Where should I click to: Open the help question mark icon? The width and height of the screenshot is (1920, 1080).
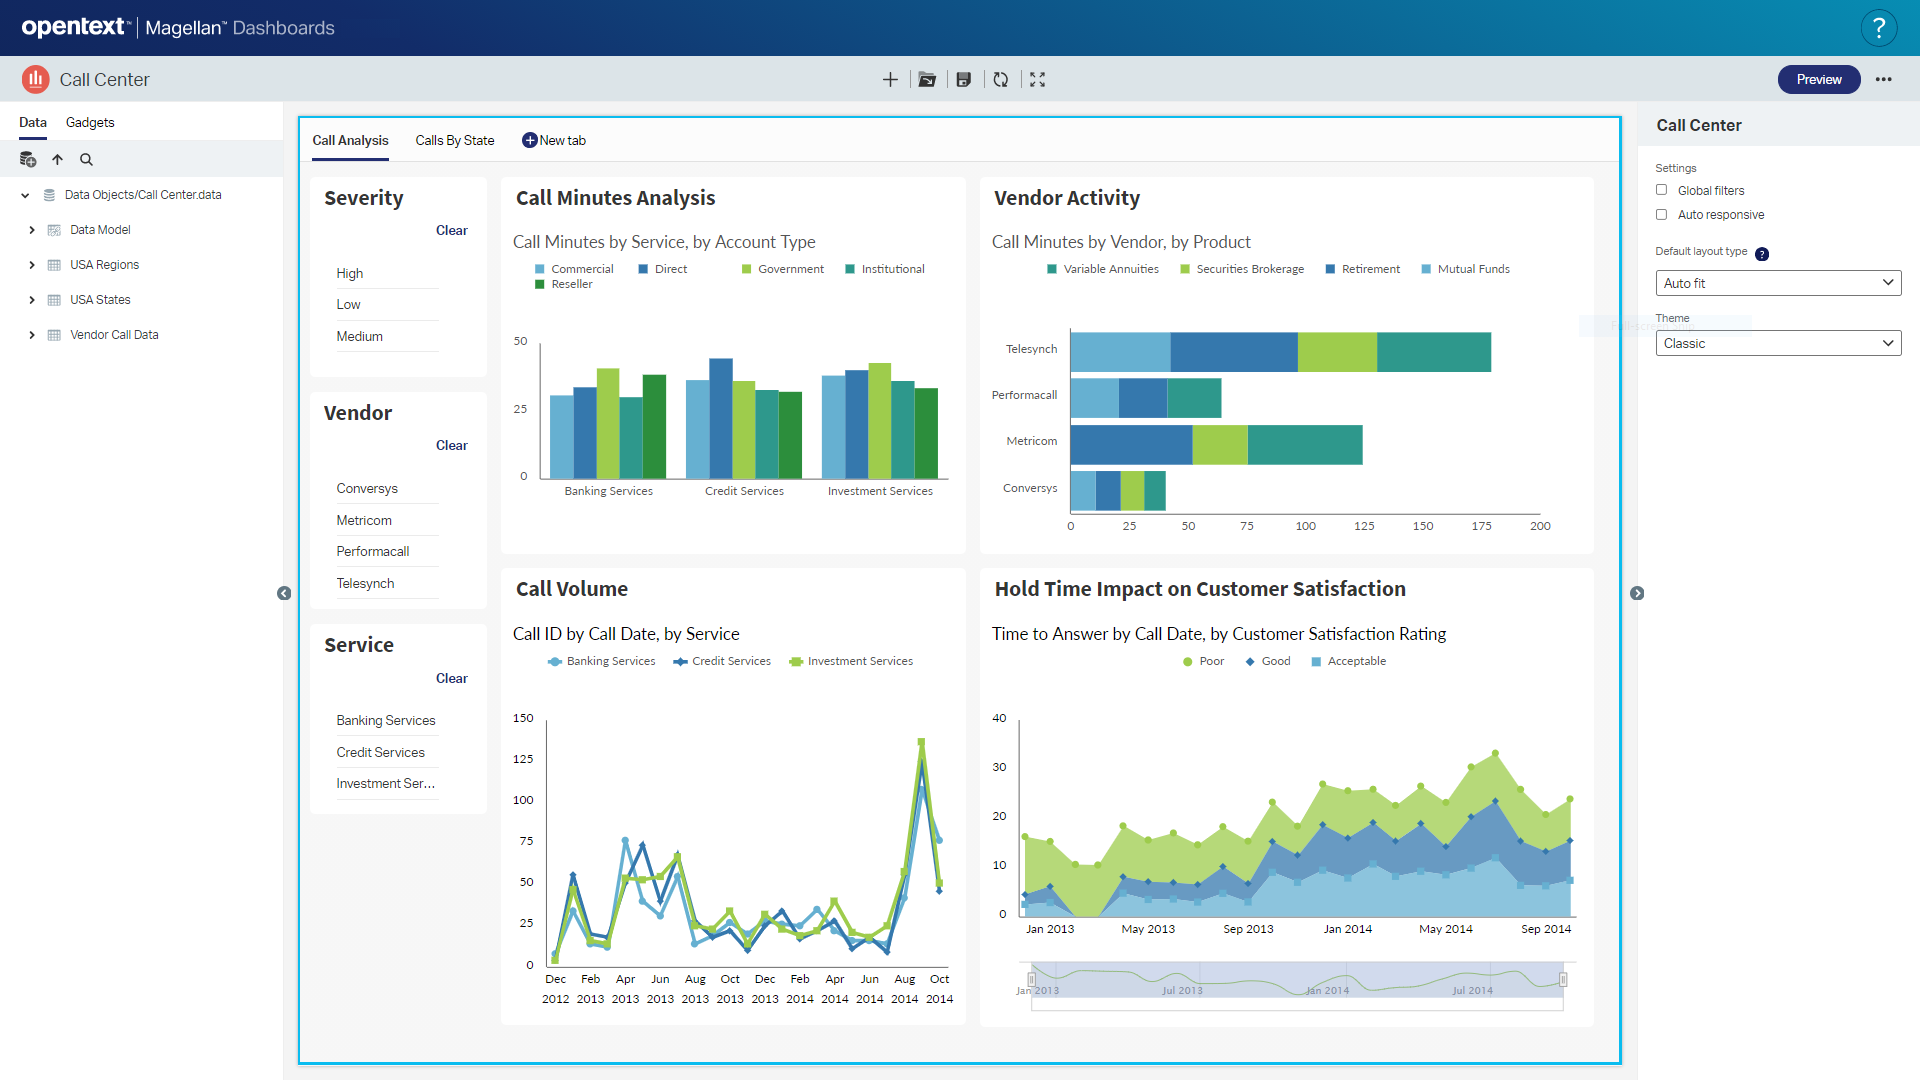(x=1879, y=28)
